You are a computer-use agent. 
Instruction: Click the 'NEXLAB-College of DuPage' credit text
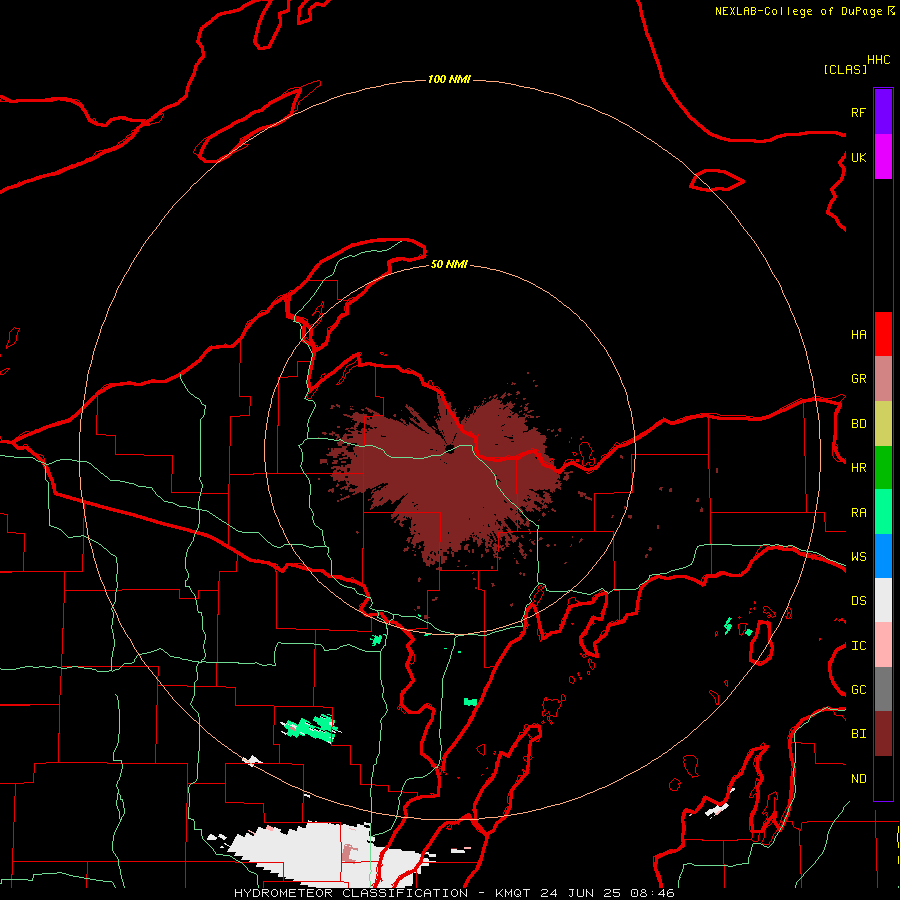[x=798, y=11]
